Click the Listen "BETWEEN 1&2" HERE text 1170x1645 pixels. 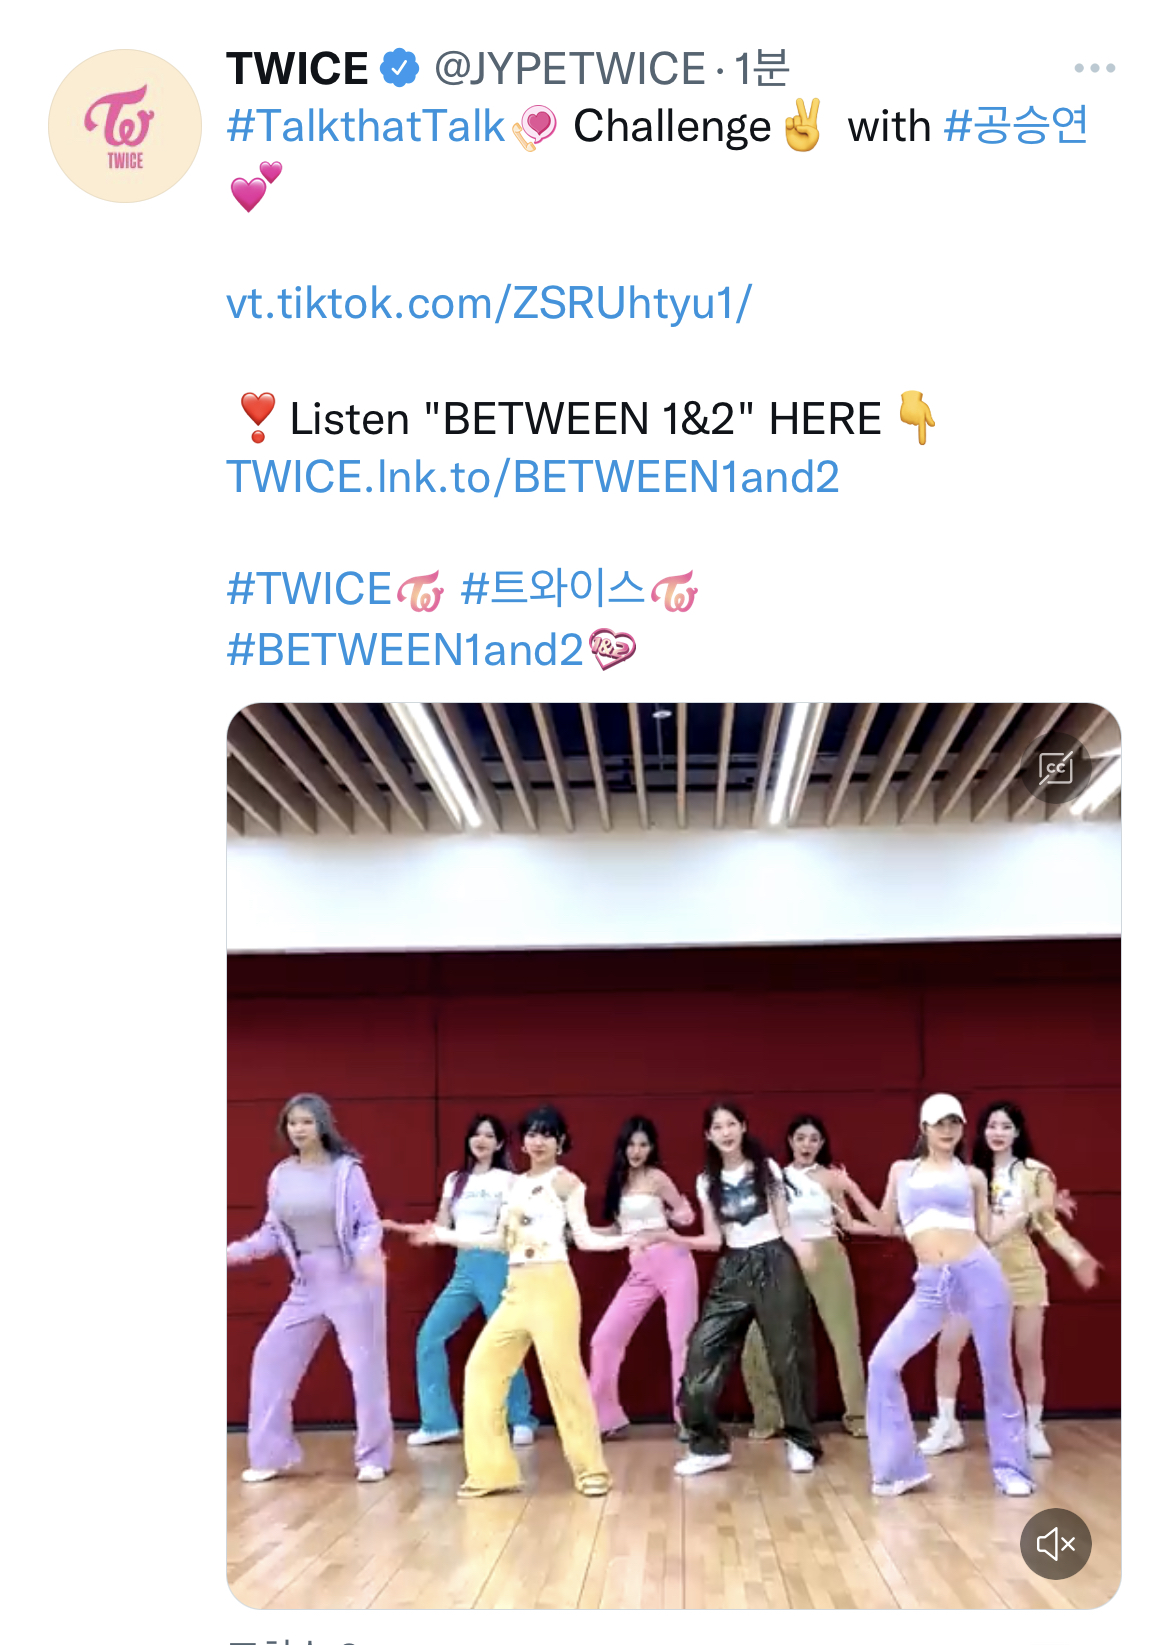[585, 419]
